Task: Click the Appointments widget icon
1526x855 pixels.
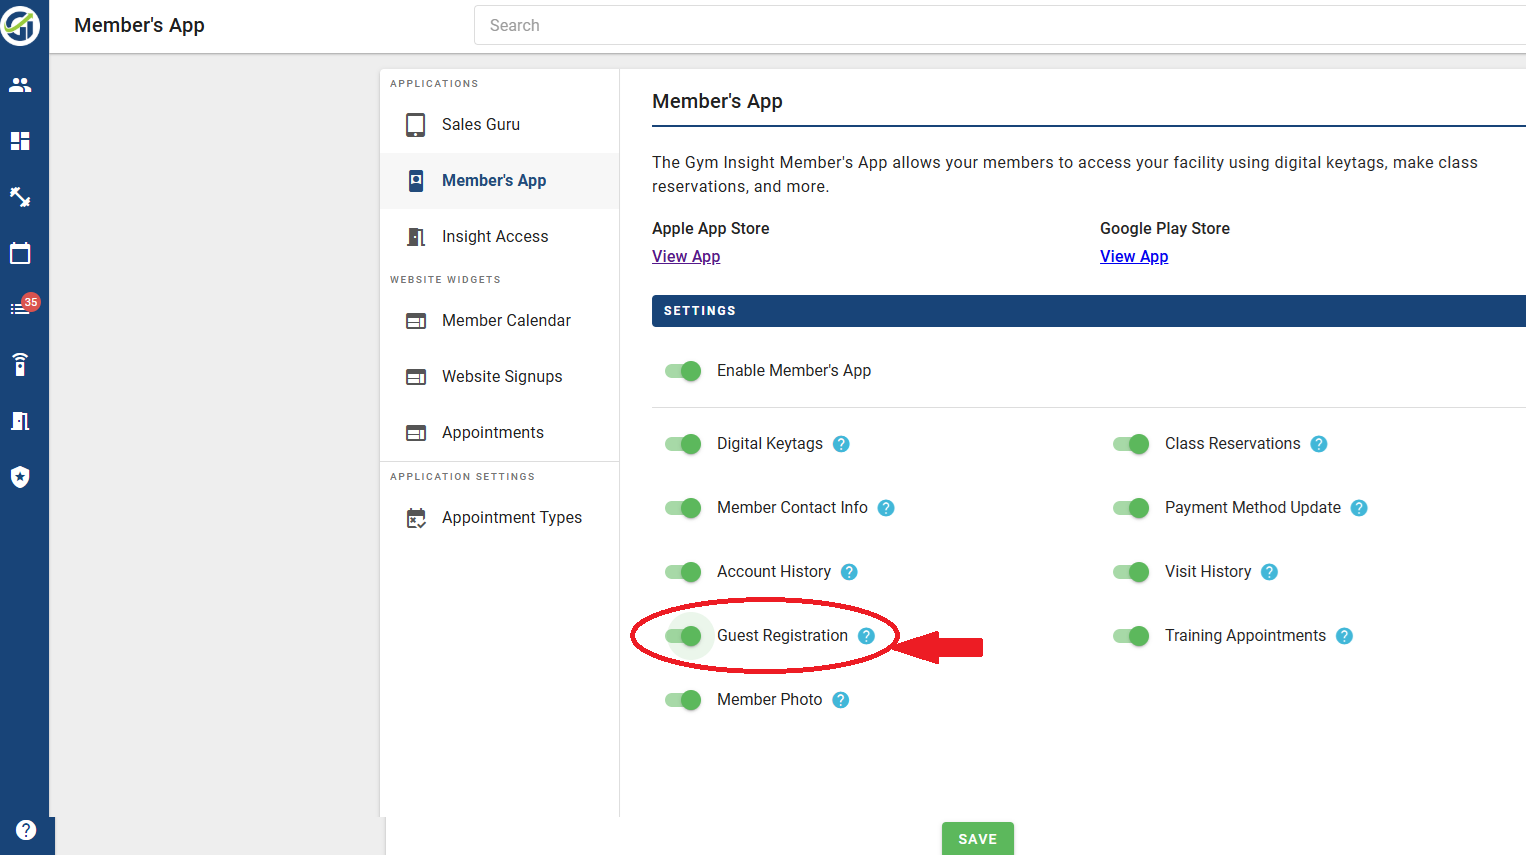Action: 415,433
